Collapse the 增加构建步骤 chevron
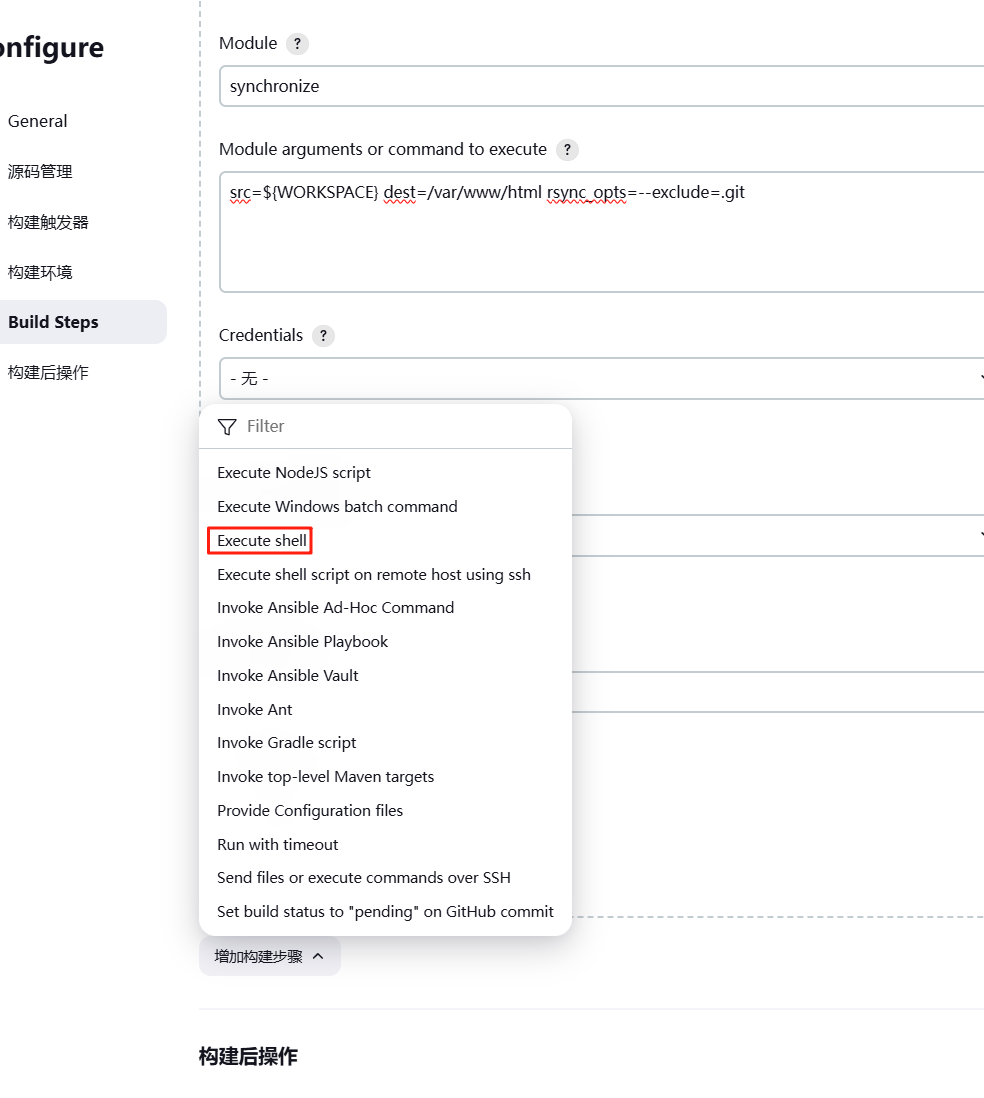 point(318,957)
